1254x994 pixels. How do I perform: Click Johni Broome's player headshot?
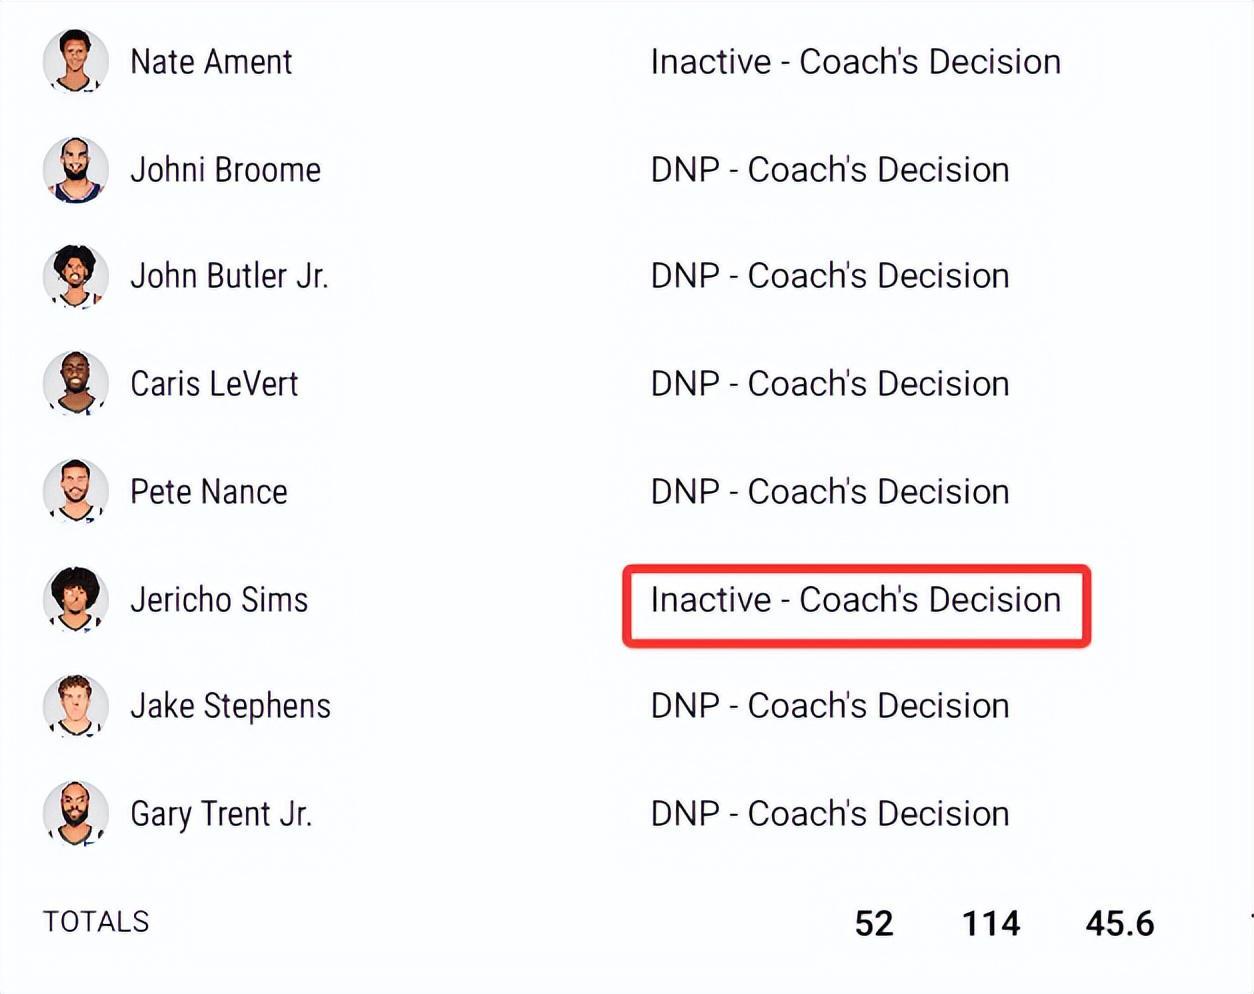tap(76, 169)
